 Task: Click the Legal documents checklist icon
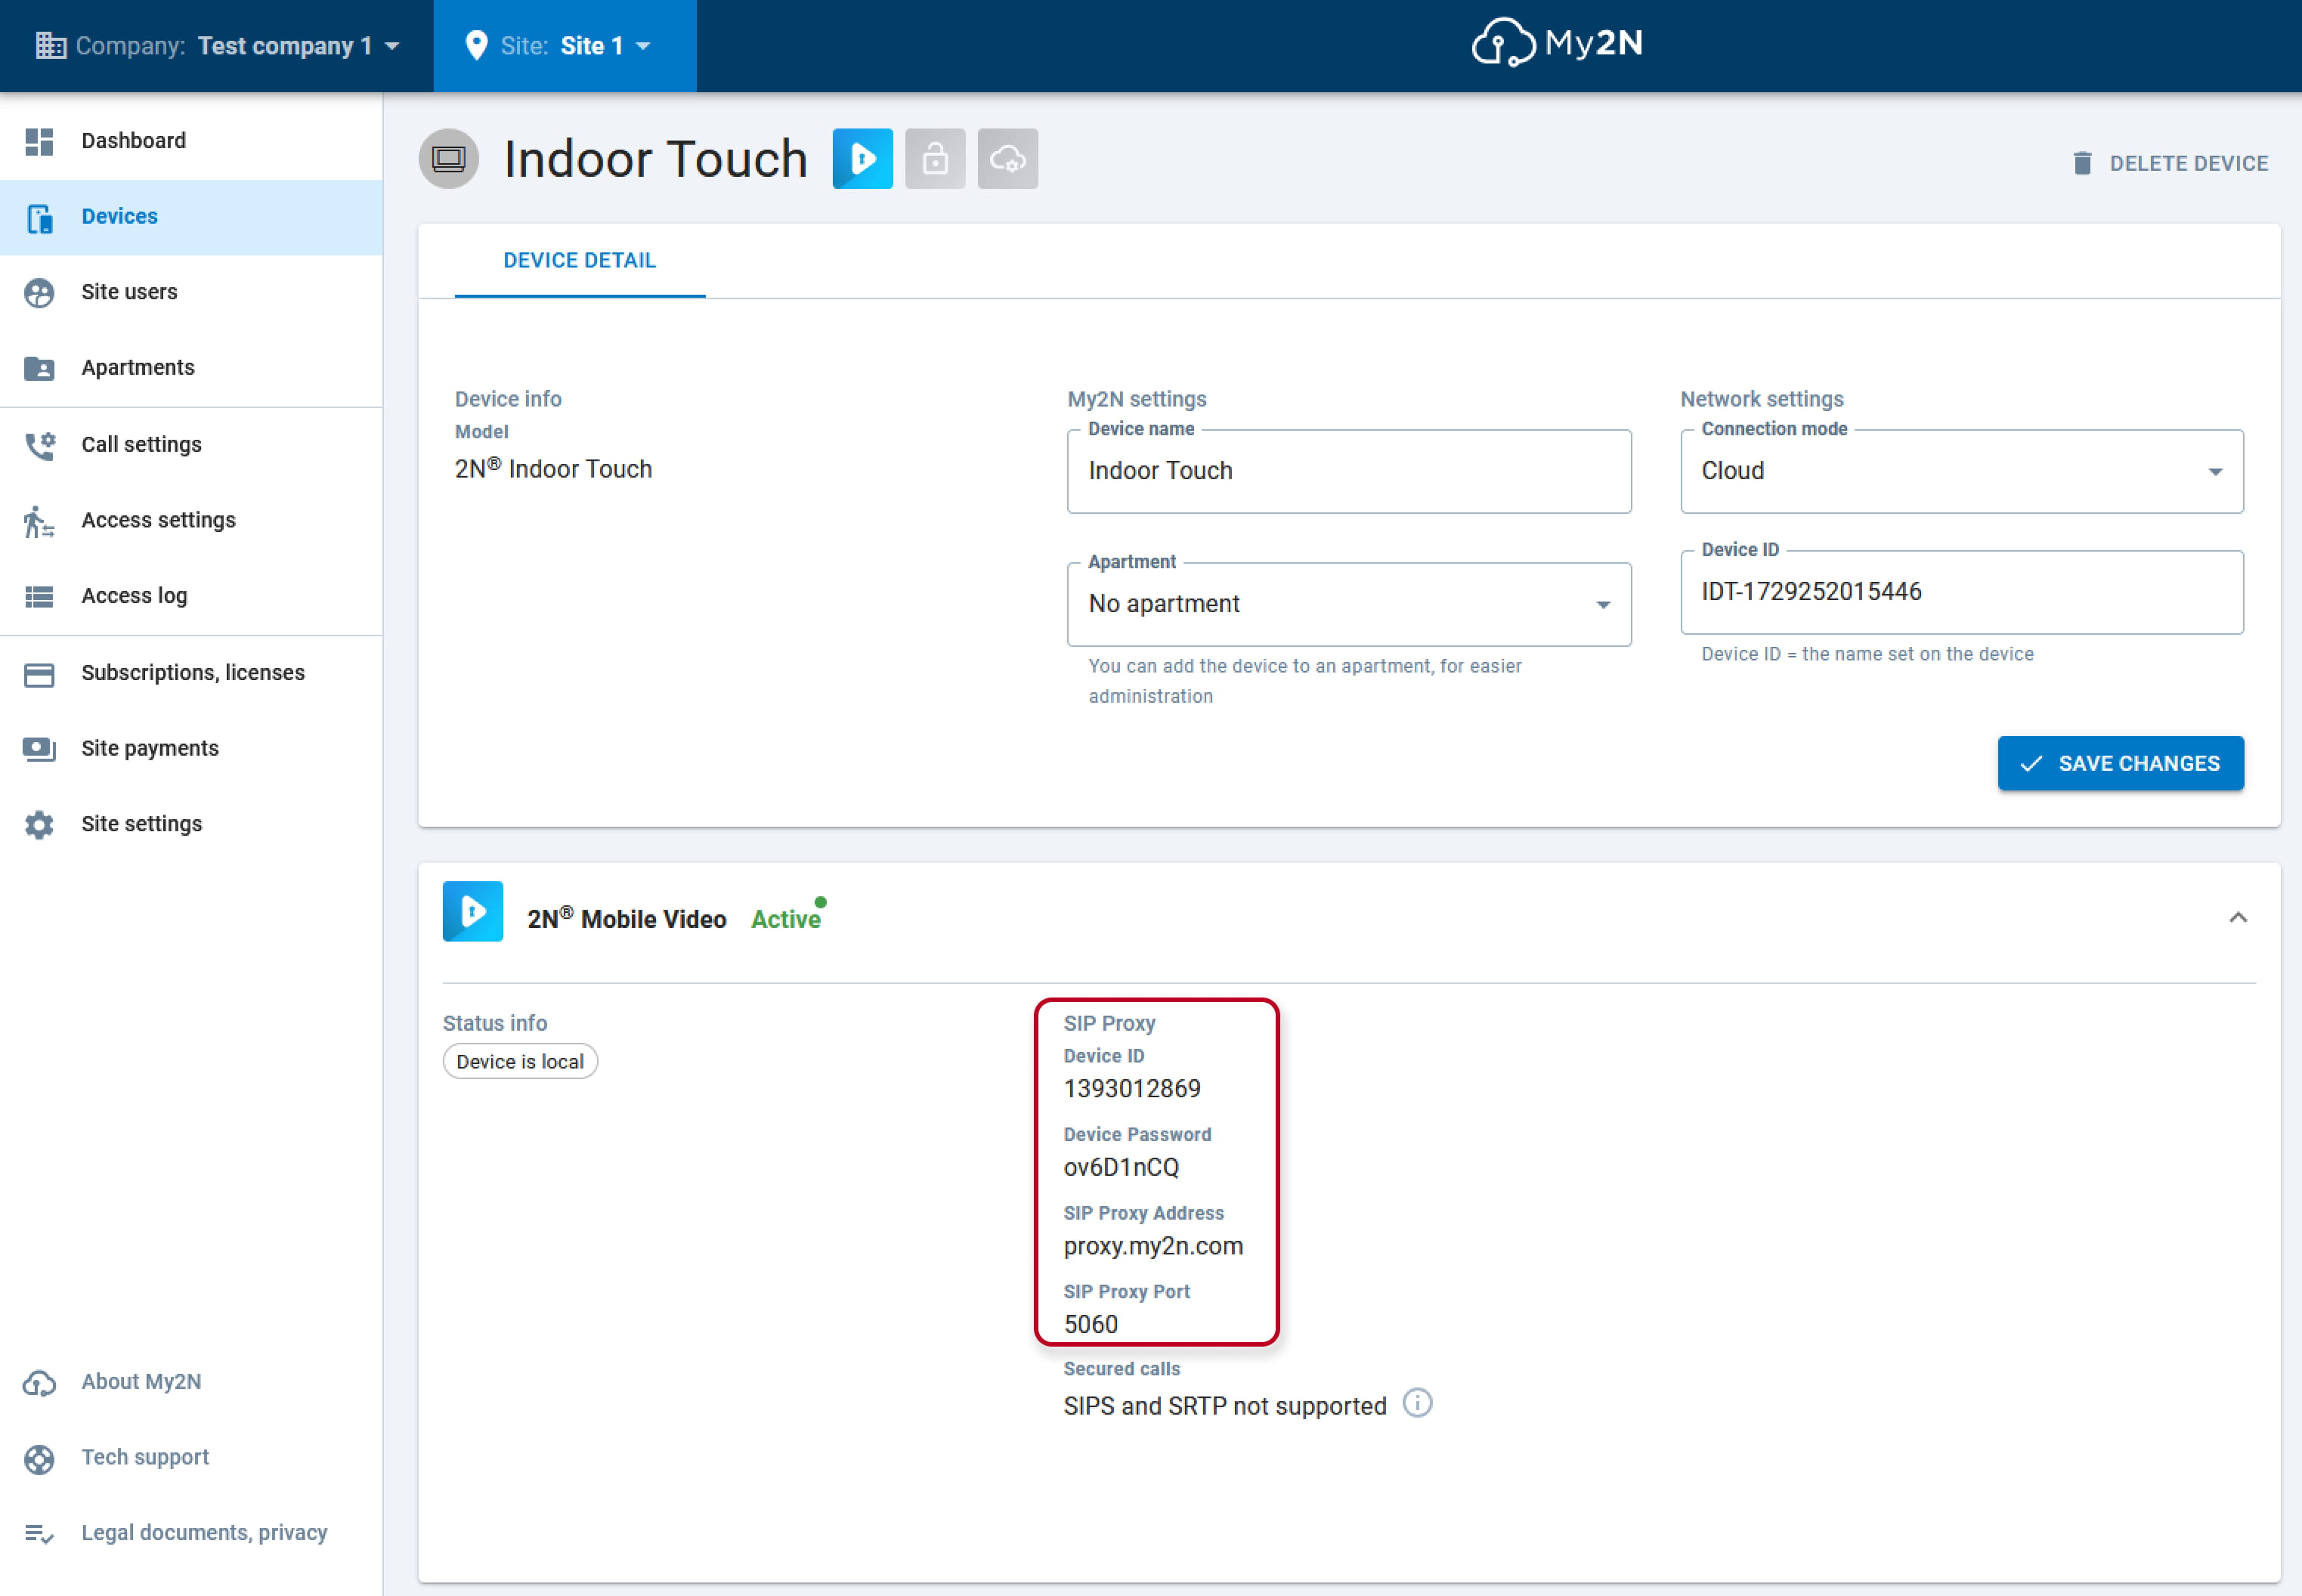pyautogui.click(x=39, y=1533)
